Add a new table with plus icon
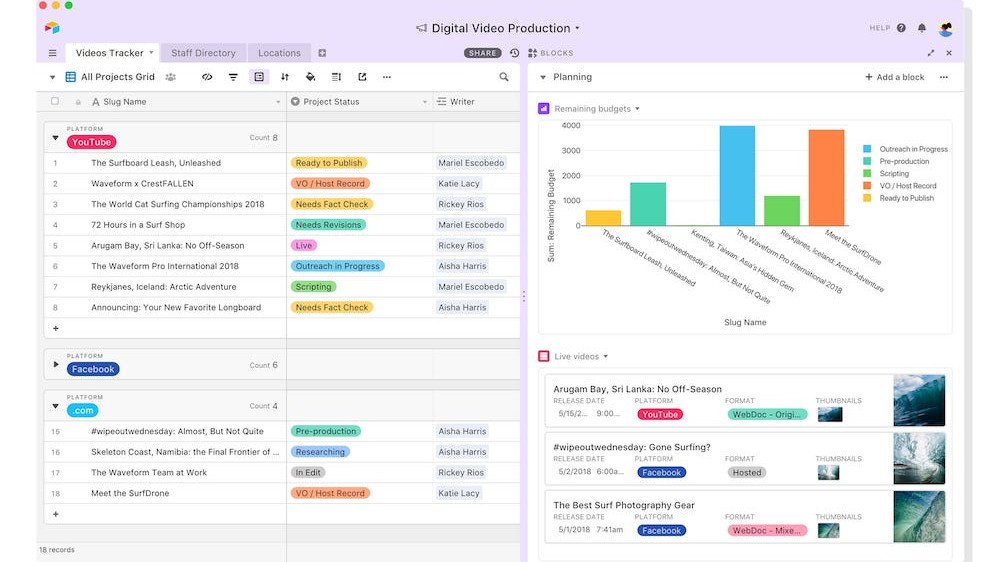This screenshot has width=1000, height=562. click(x=322, y=53)
